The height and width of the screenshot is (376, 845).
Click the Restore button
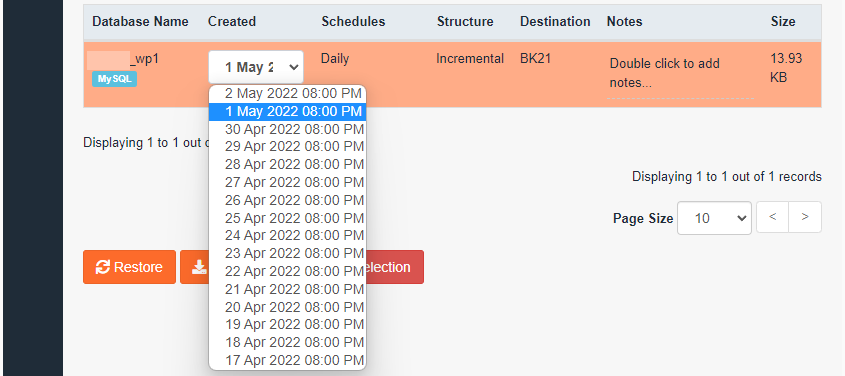(x=129, y=267)
